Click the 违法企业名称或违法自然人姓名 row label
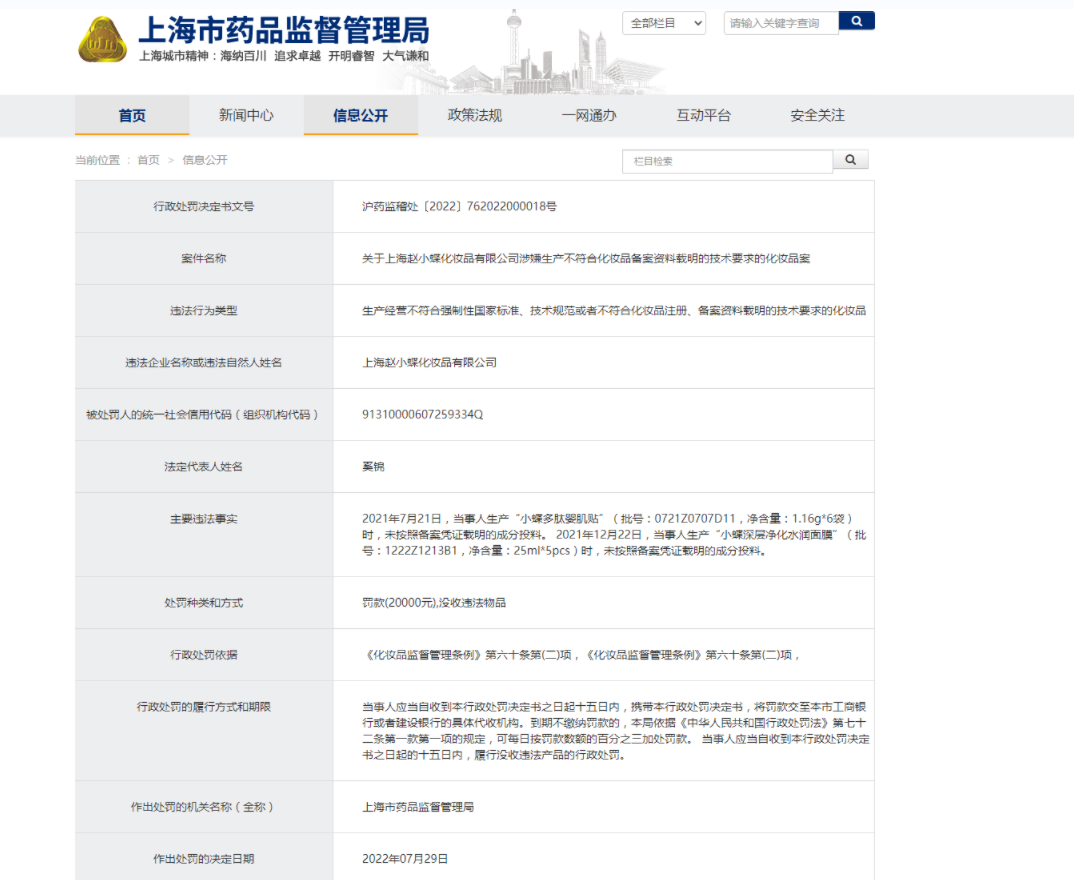Image resolution: width=1074 pixels, height=880 pixels. pyautogui.click(x=203, y=363)
